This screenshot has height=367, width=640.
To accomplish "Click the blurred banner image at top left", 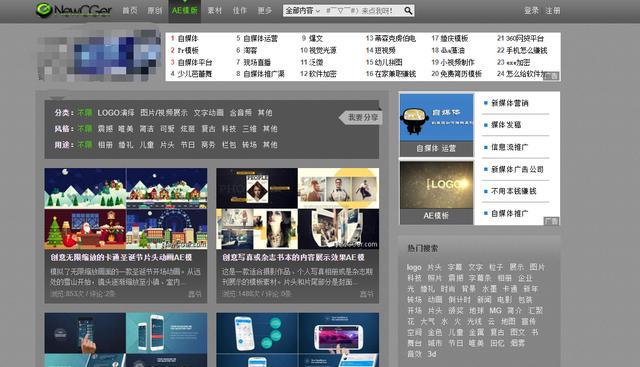I will click(98, 56).
